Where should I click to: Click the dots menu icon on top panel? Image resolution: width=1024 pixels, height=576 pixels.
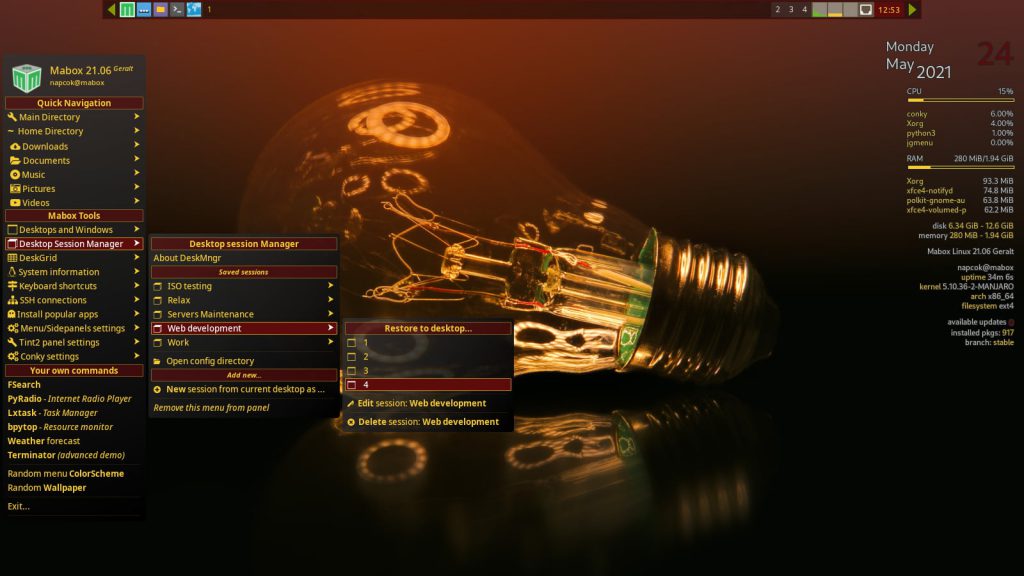(x=144, y=8)
